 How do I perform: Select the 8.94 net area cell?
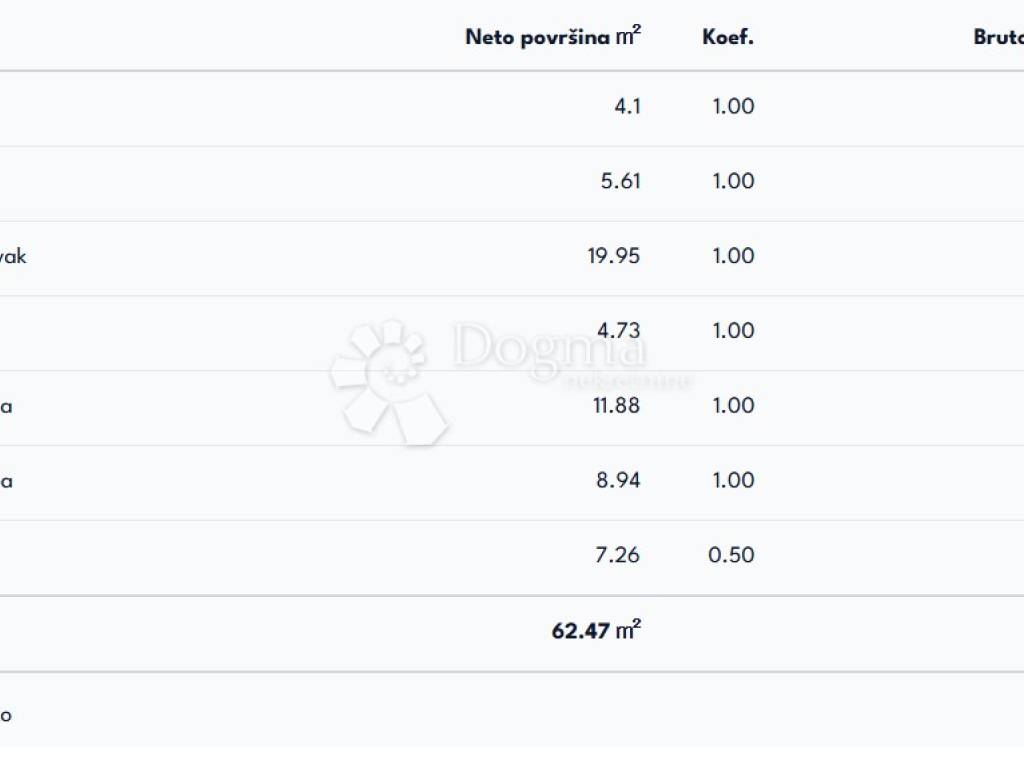(x=618, y=480)
